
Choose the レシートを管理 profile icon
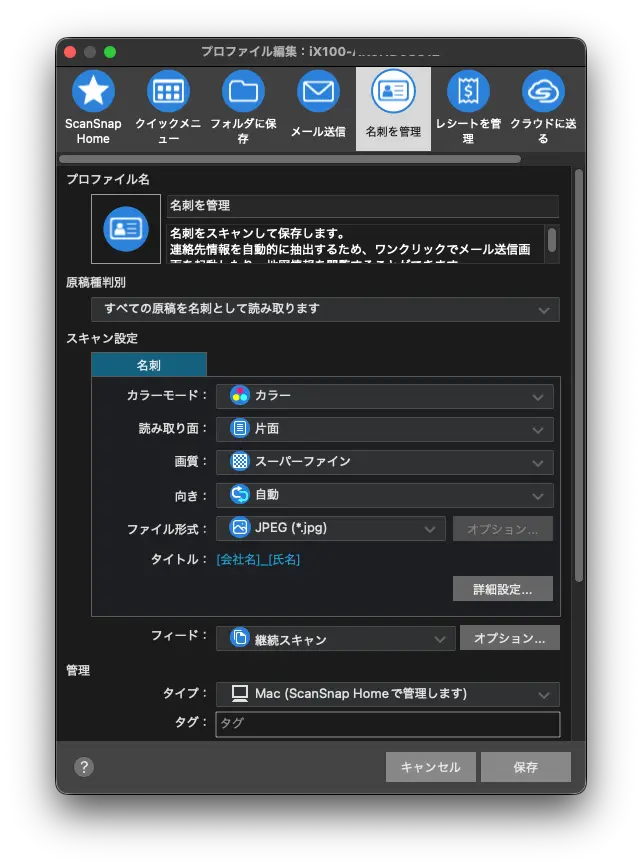click(468, 92)
